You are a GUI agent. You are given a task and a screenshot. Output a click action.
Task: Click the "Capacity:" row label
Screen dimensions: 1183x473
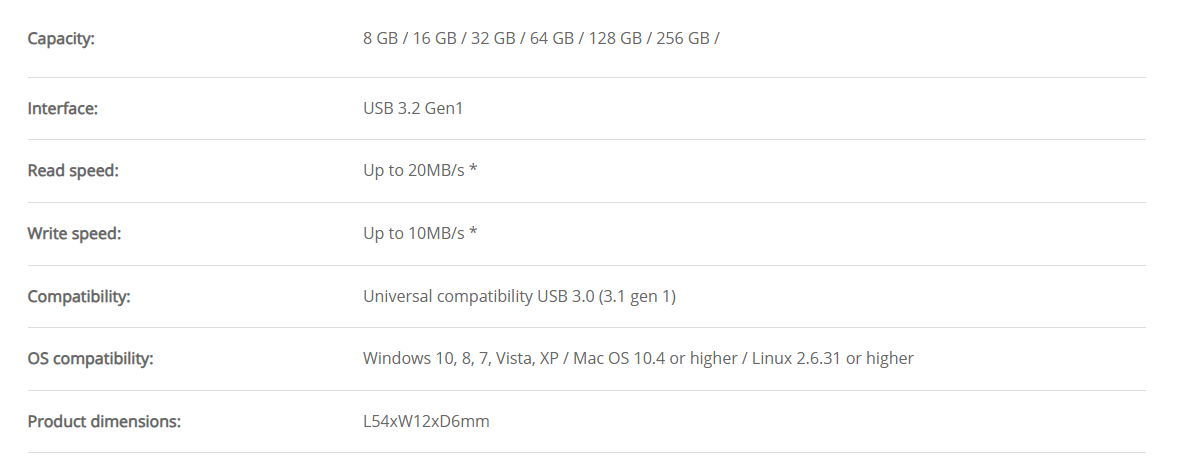[61, 39]
